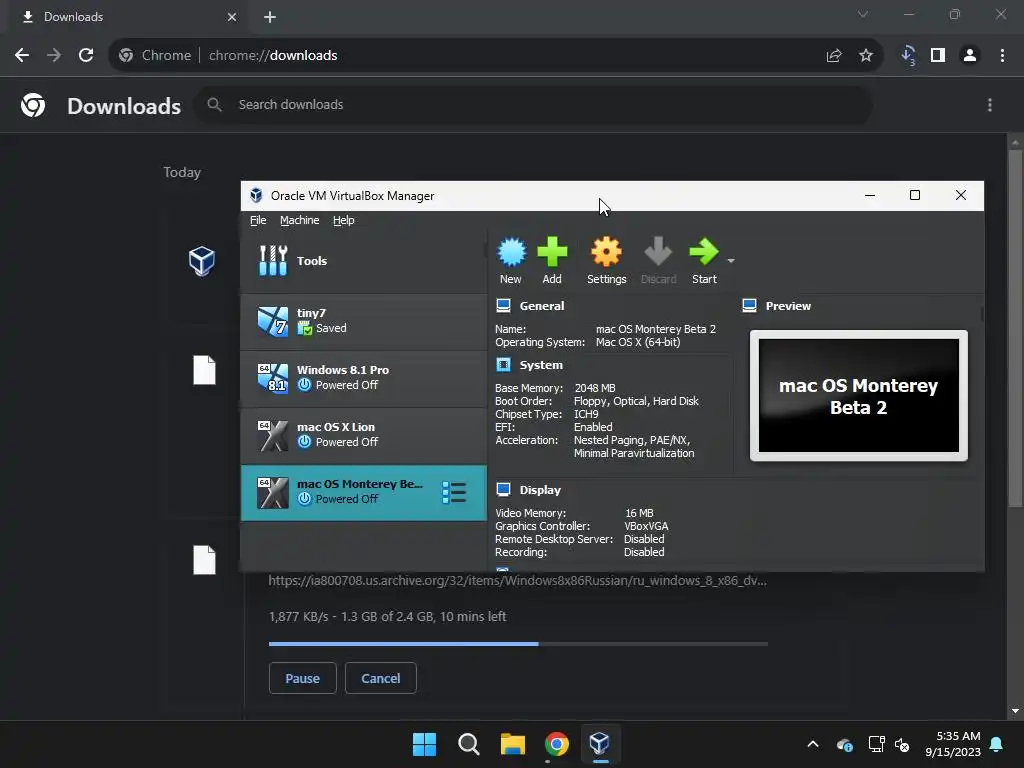Open Chrome profile avatar icon
The width and height of the screenshot is (1024, 768).
tap(970, 56)
